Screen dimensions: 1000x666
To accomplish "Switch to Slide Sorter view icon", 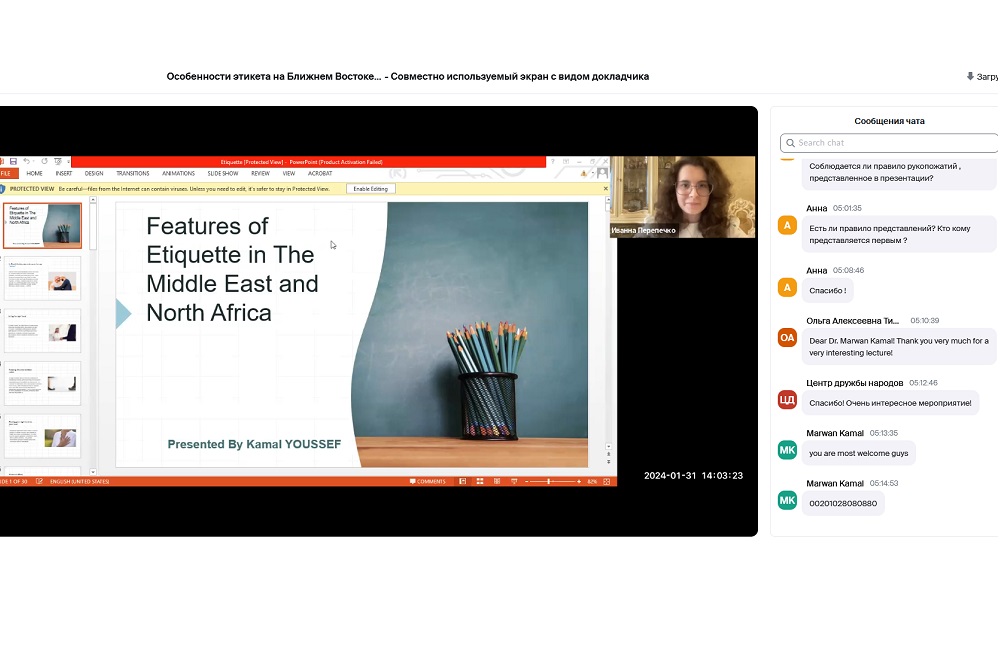I will point(479,481).
